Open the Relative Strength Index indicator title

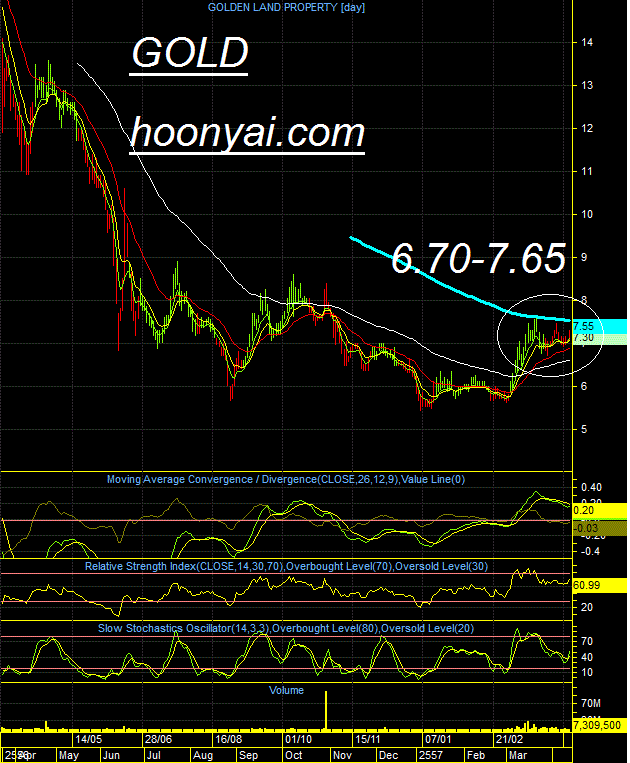tap(286, 566)
